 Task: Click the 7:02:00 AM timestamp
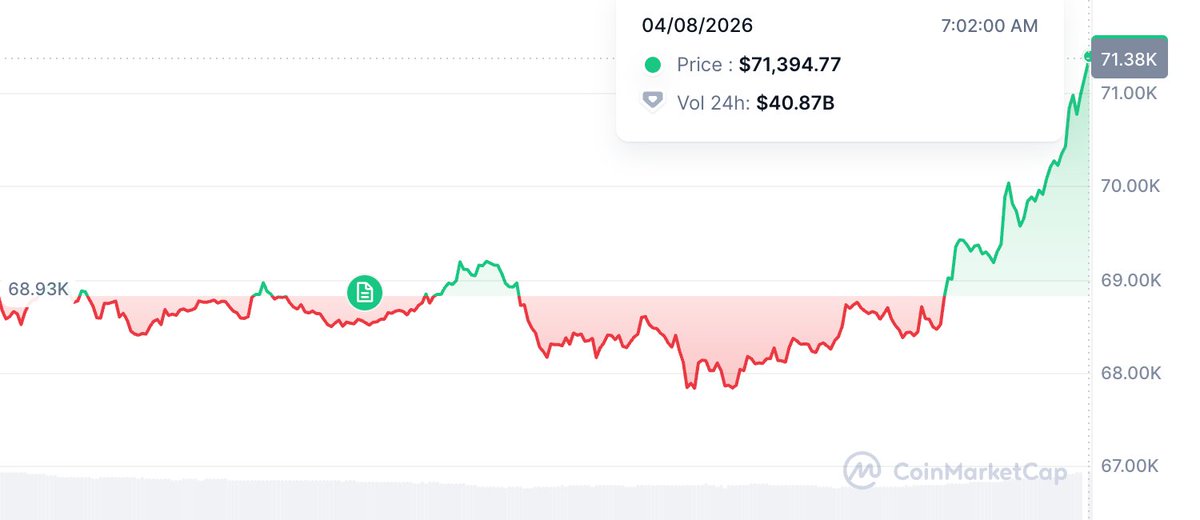989,25
